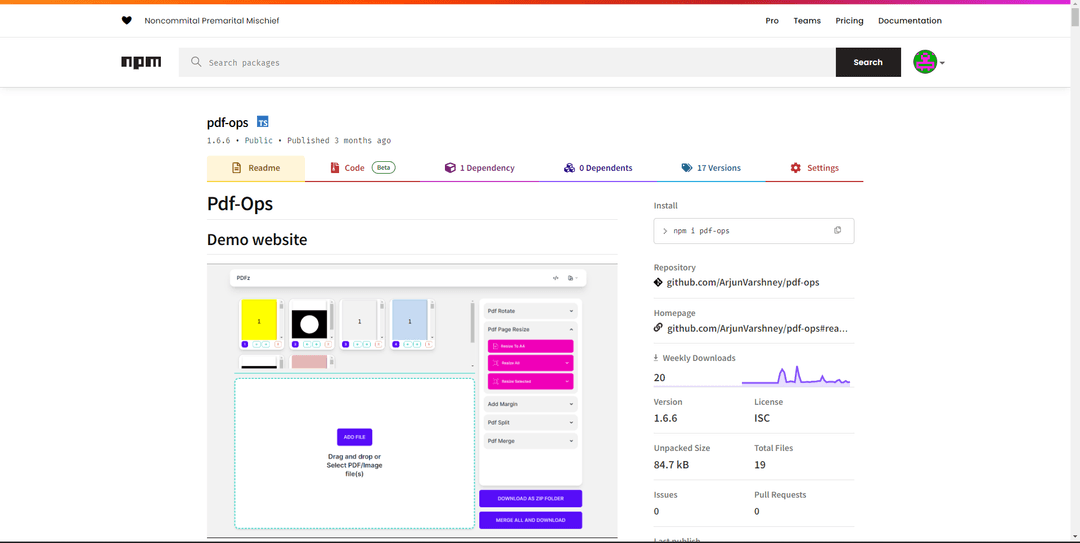Click the pdf-ops package title

click(228, 123)
